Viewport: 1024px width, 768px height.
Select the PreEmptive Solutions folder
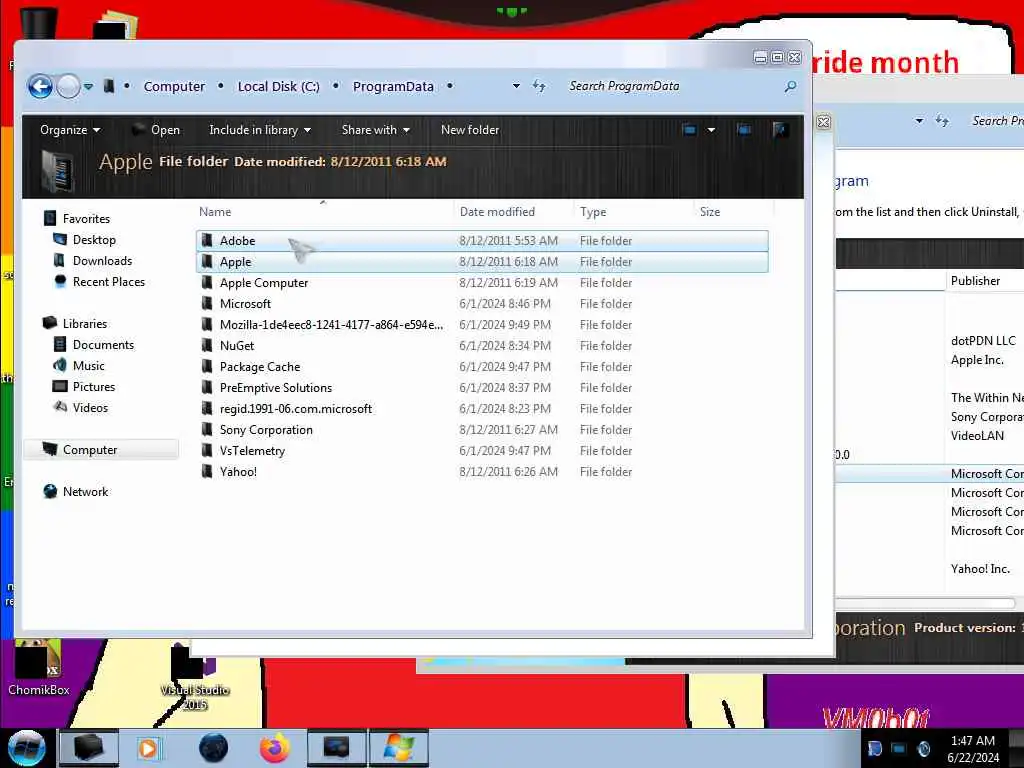pos(482,387)
